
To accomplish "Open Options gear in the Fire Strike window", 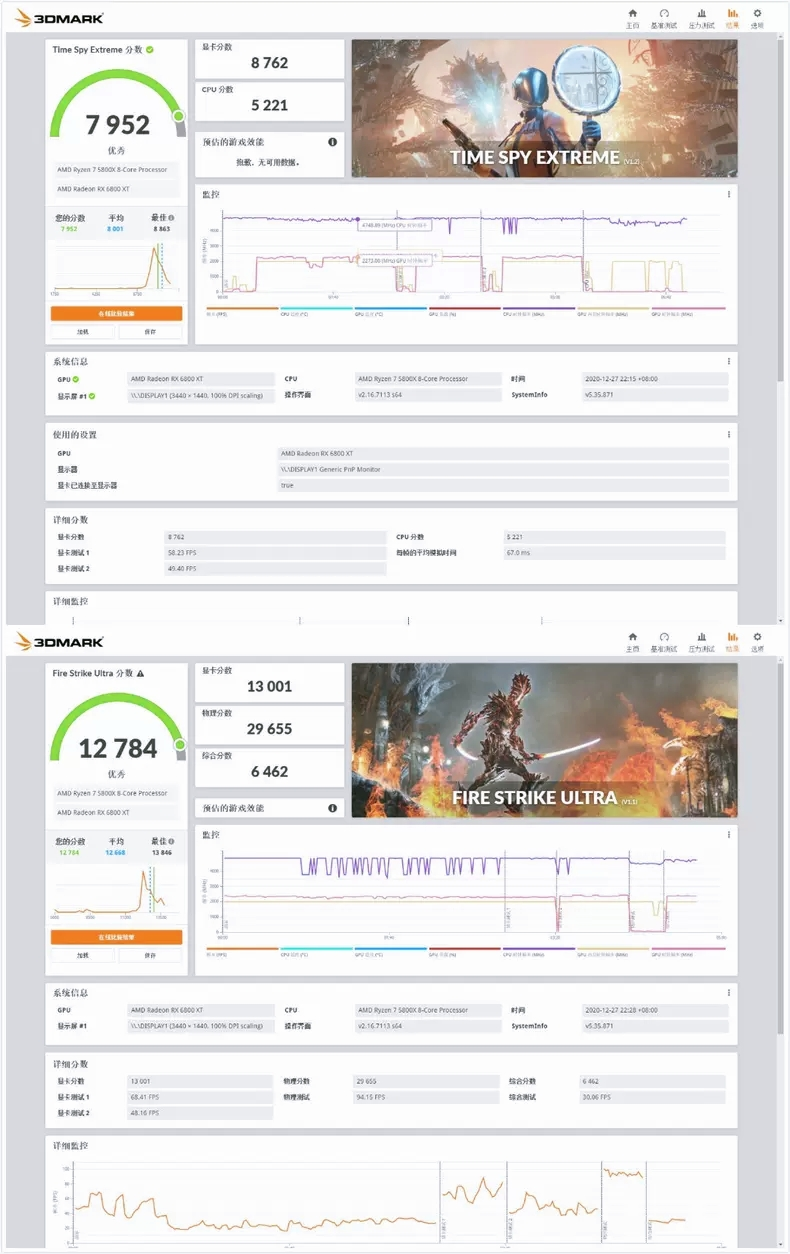I will click(x=757, y=641).
